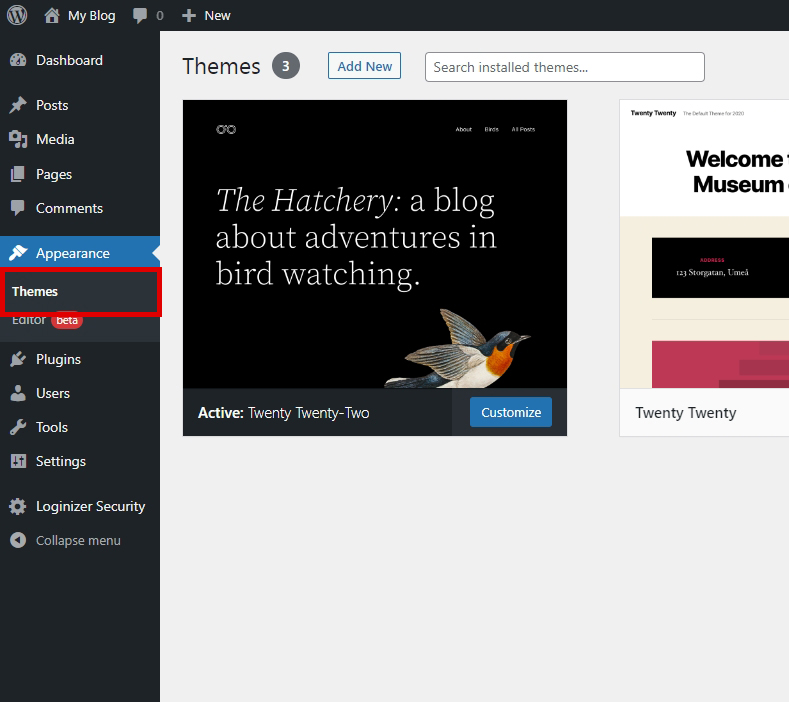Open My Blog site link

click(x=92, y=16)
